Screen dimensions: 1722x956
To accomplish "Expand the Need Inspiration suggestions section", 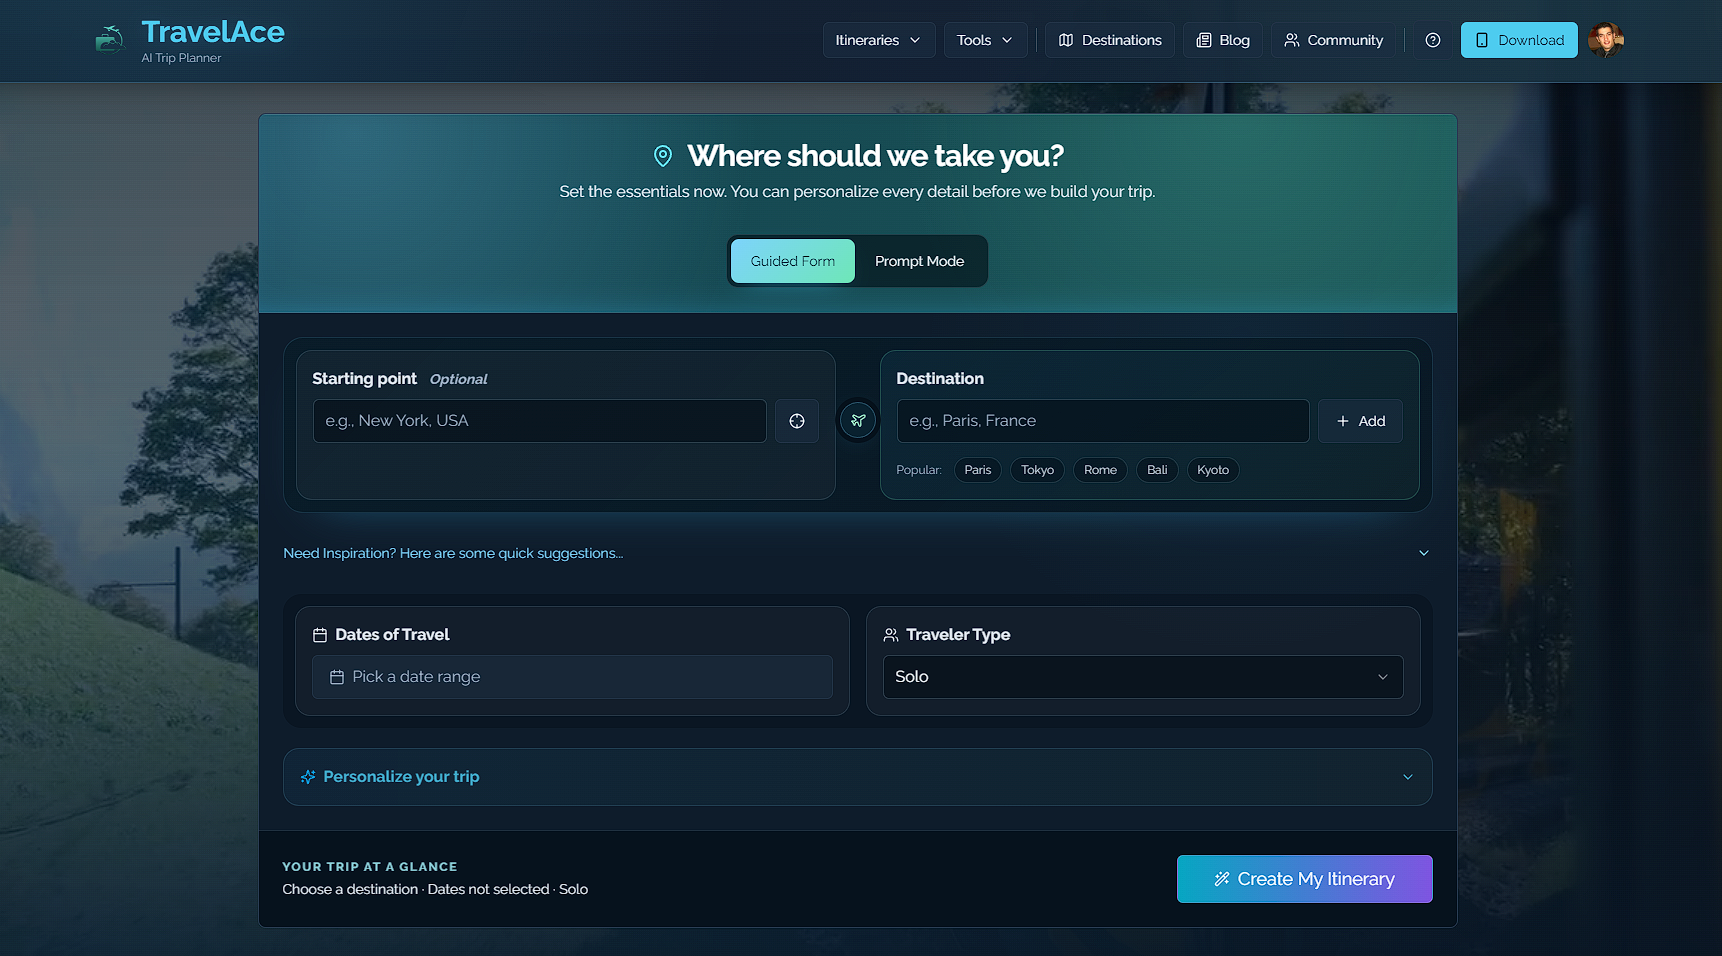I will 857,553.
